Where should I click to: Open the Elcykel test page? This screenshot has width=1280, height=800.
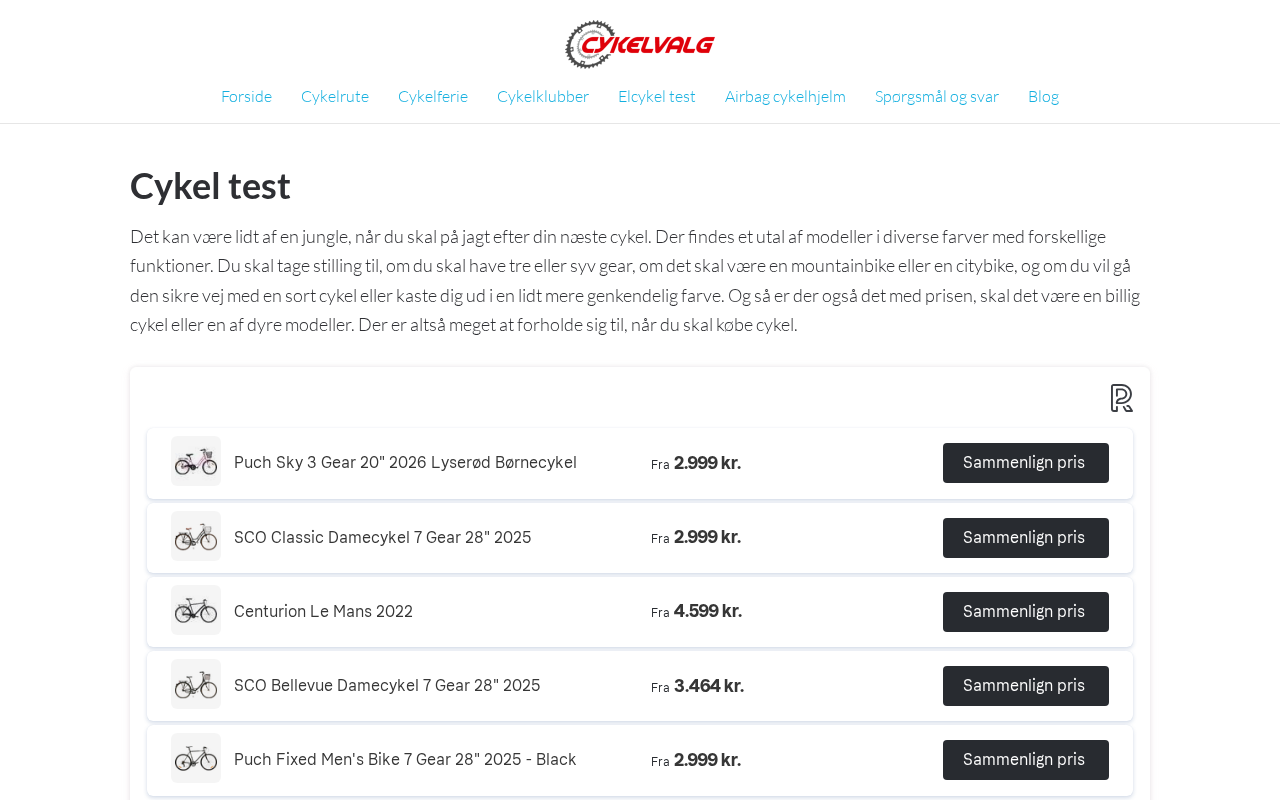pyautogui.click(x=657, y=96)
